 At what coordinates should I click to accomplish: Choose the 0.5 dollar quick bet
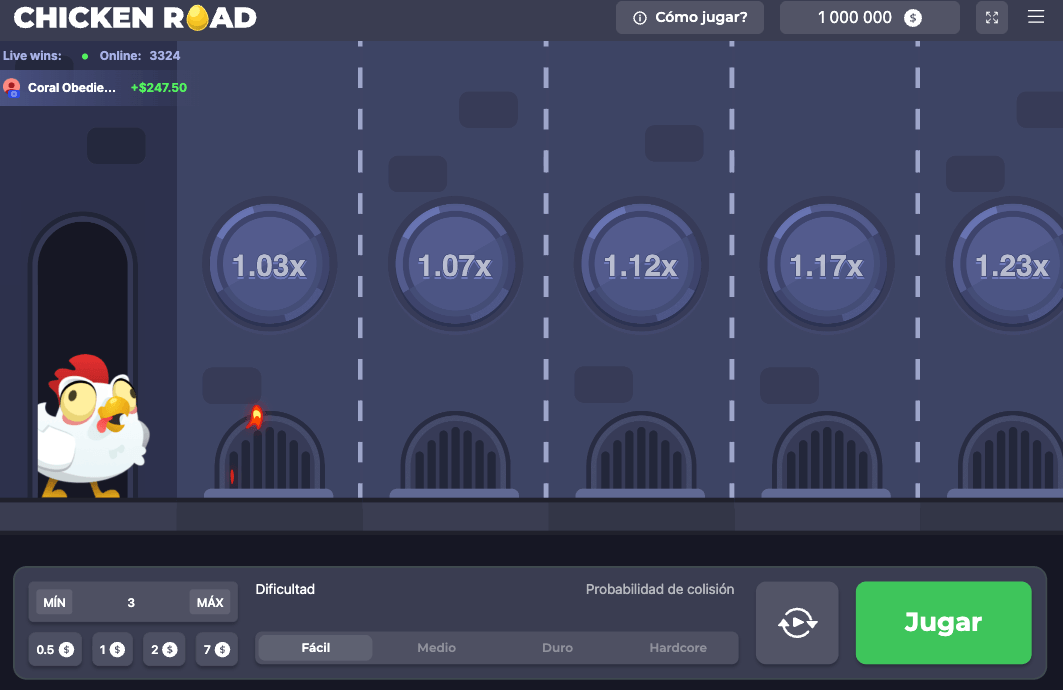point(55,649)
